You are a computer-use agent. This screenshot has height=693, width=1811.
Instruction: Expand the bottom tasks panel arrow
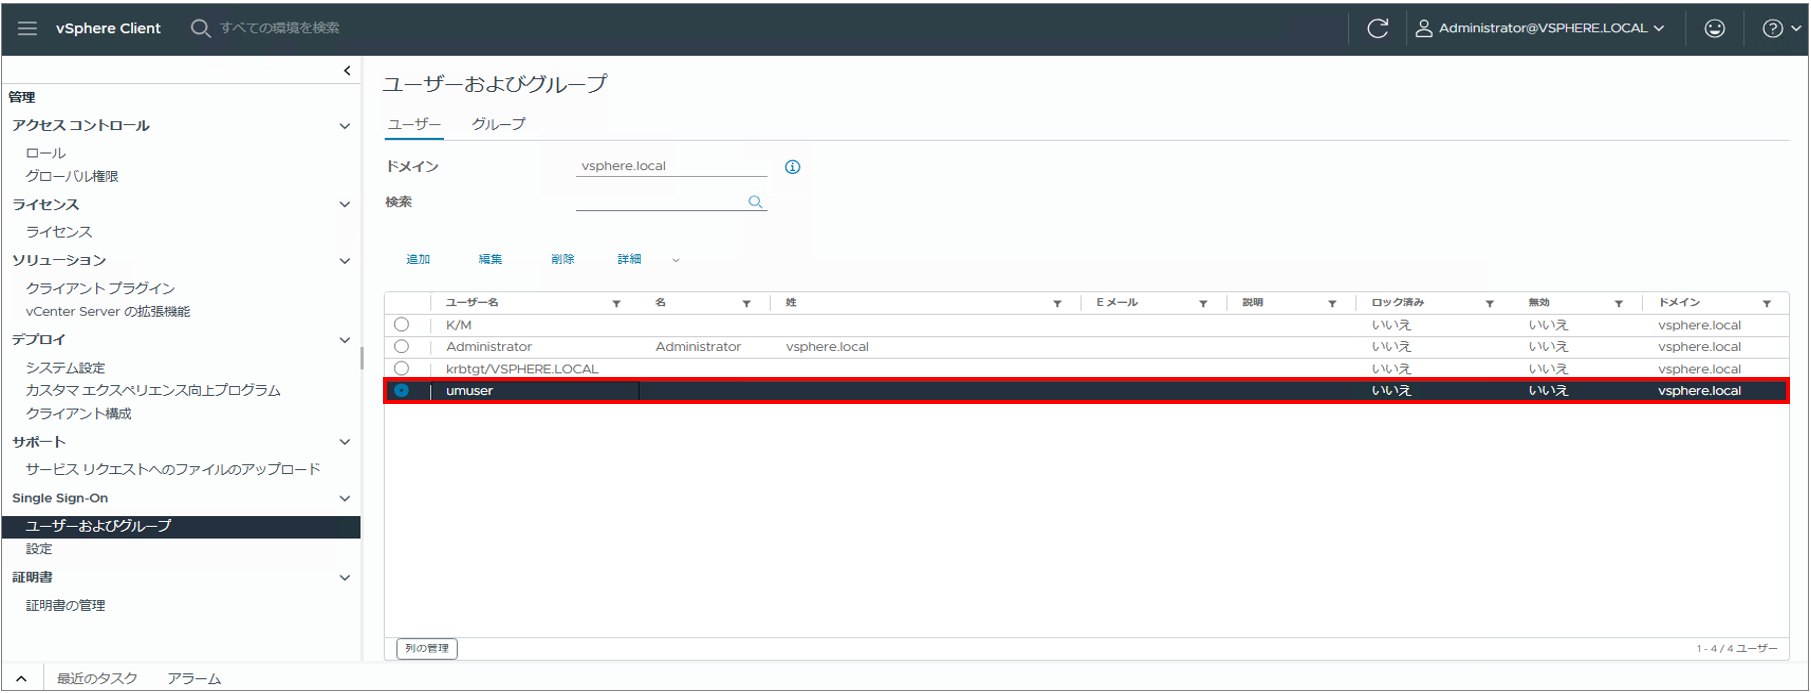(x=21, y=679)
